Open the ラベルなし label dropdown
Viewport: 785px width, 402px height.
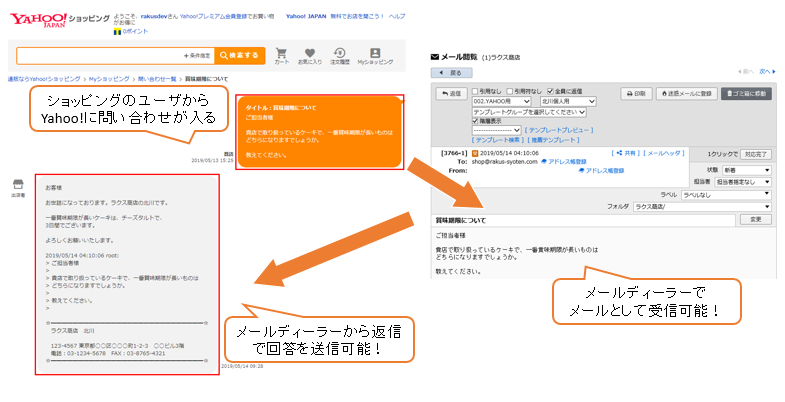pyautogui.click(x=726, y=195)
